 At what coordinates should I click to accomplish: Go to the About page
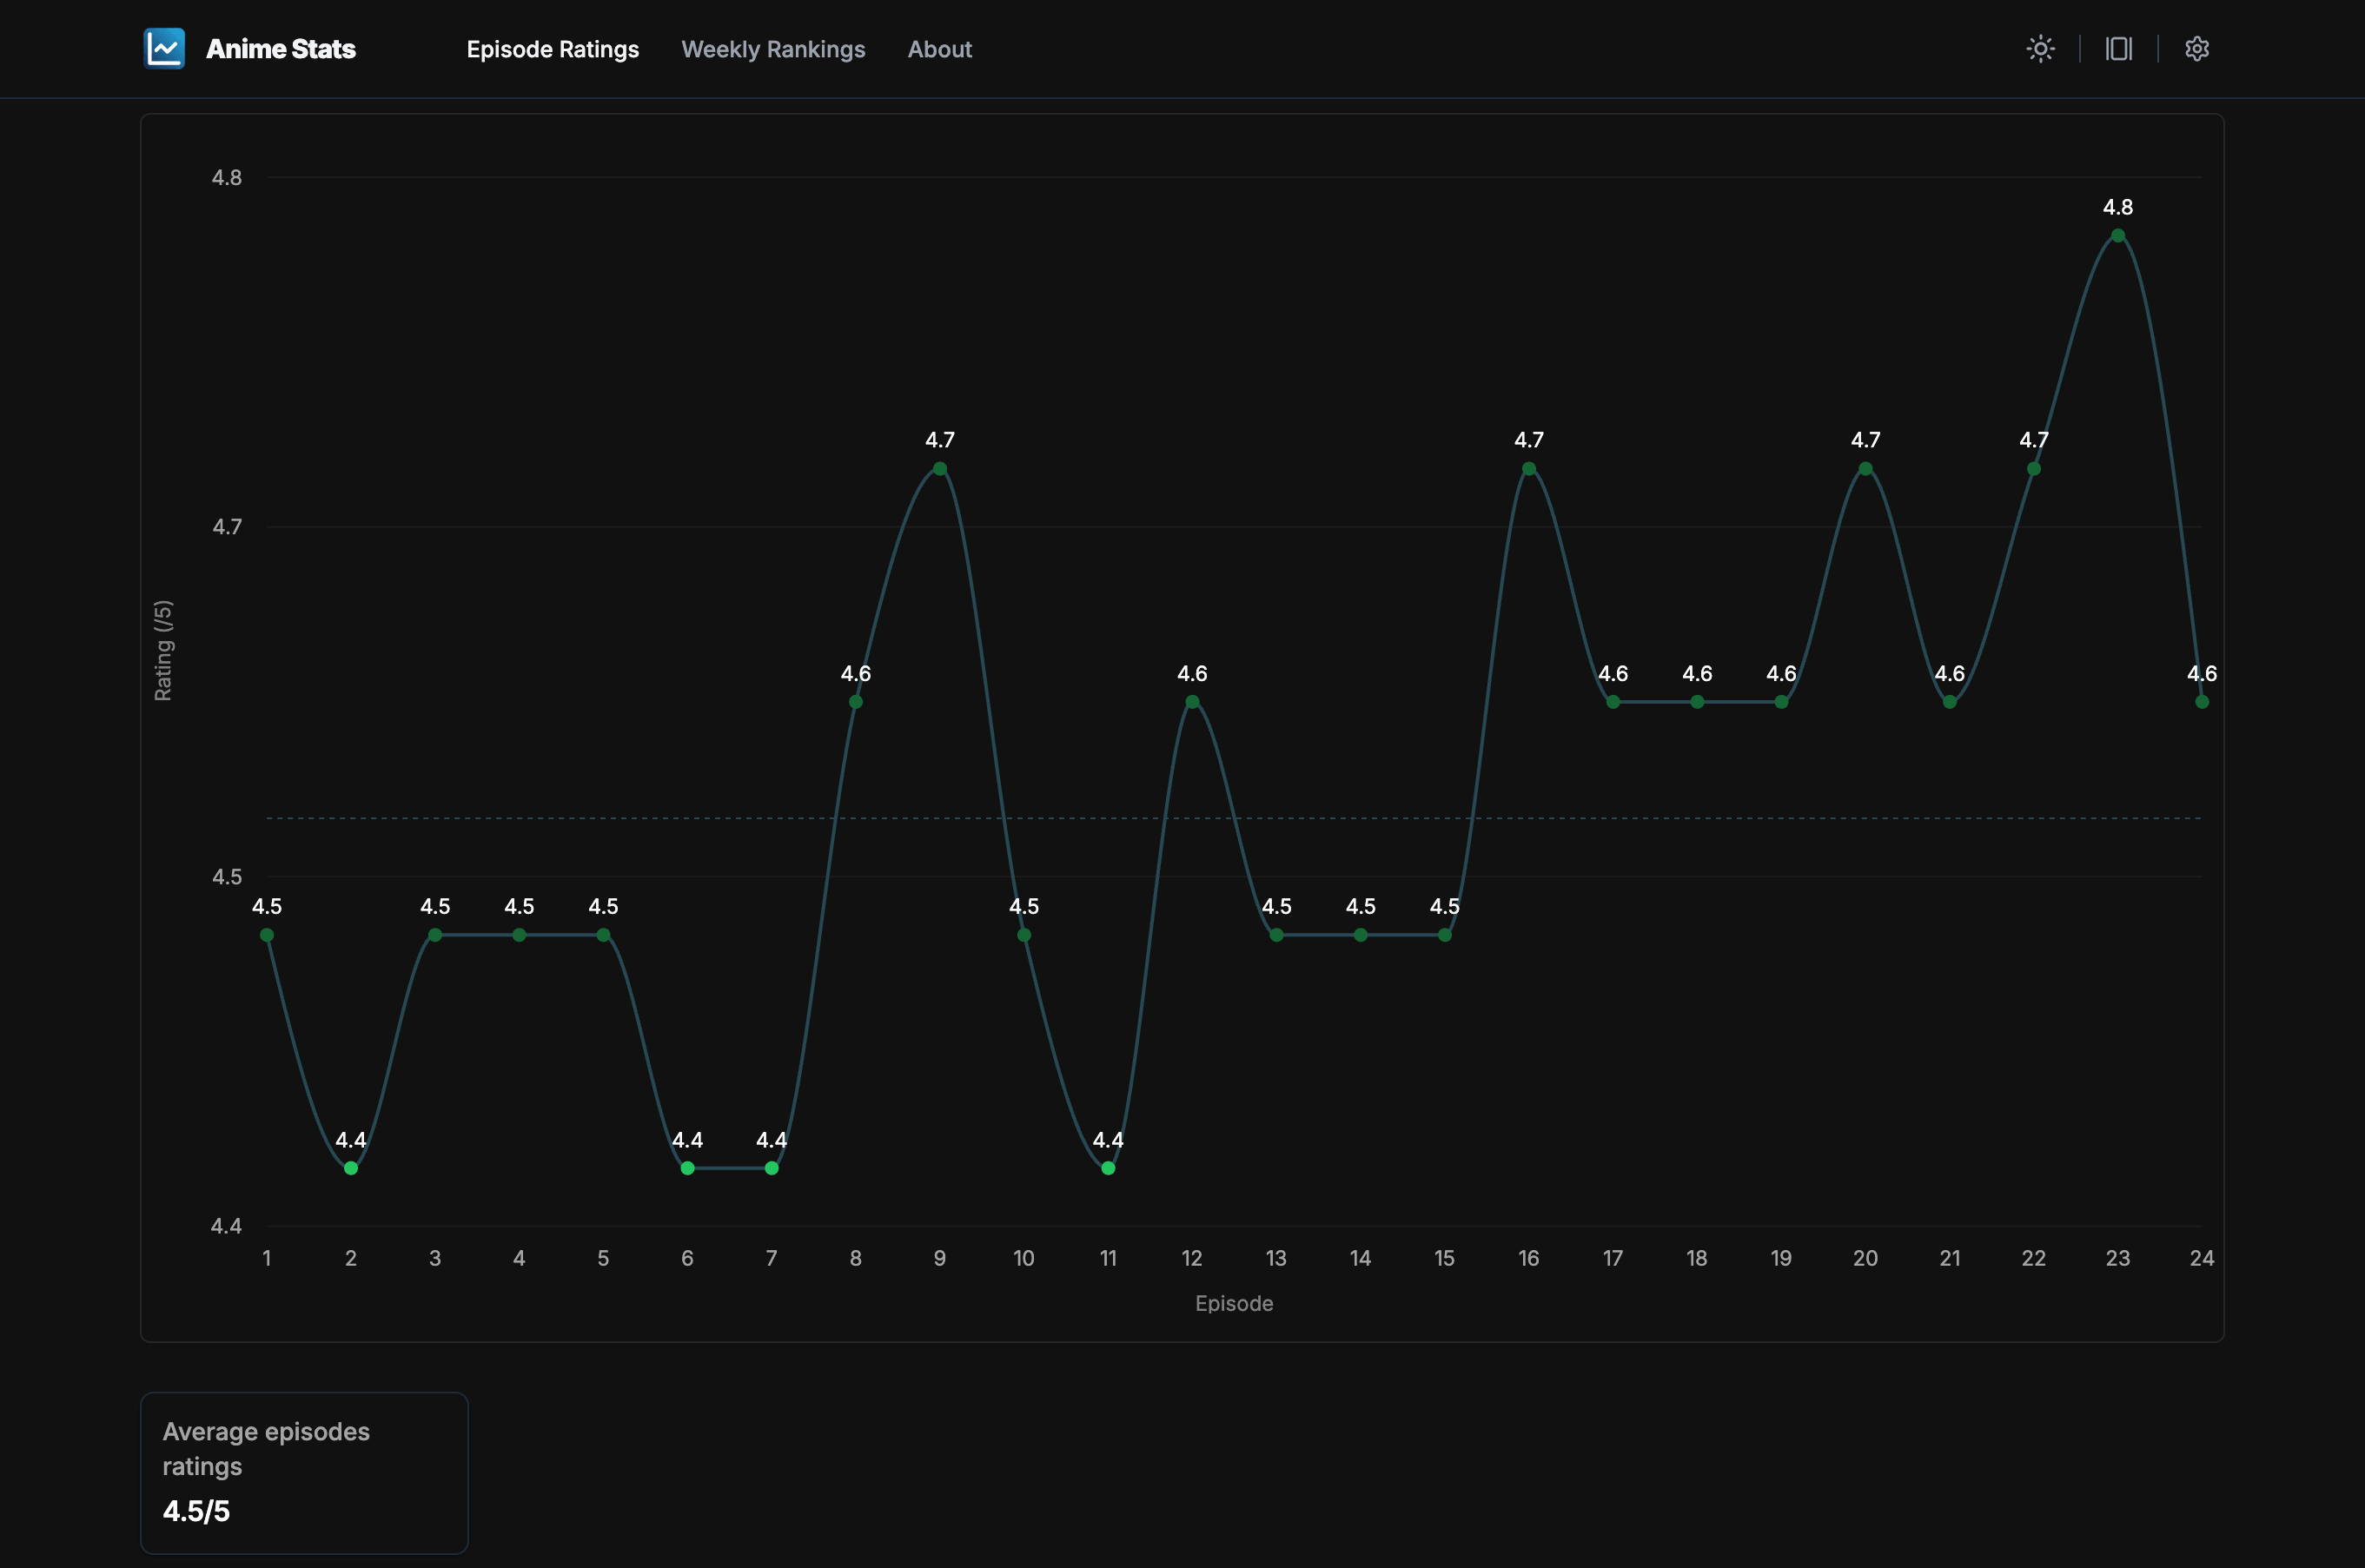click(939, 49)
